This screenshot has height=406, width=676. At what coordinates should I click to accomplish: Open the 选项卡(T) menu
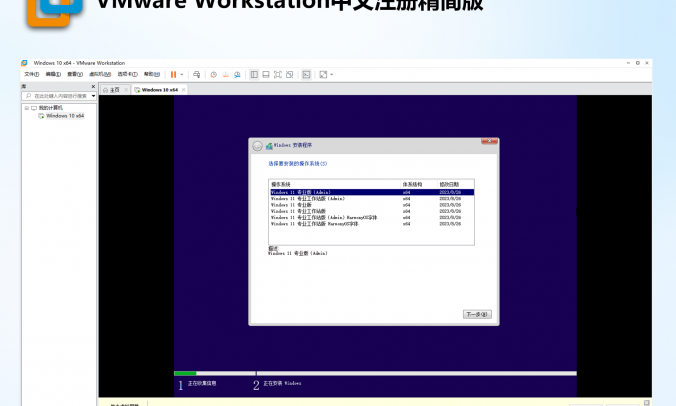(x=128, y=74)
